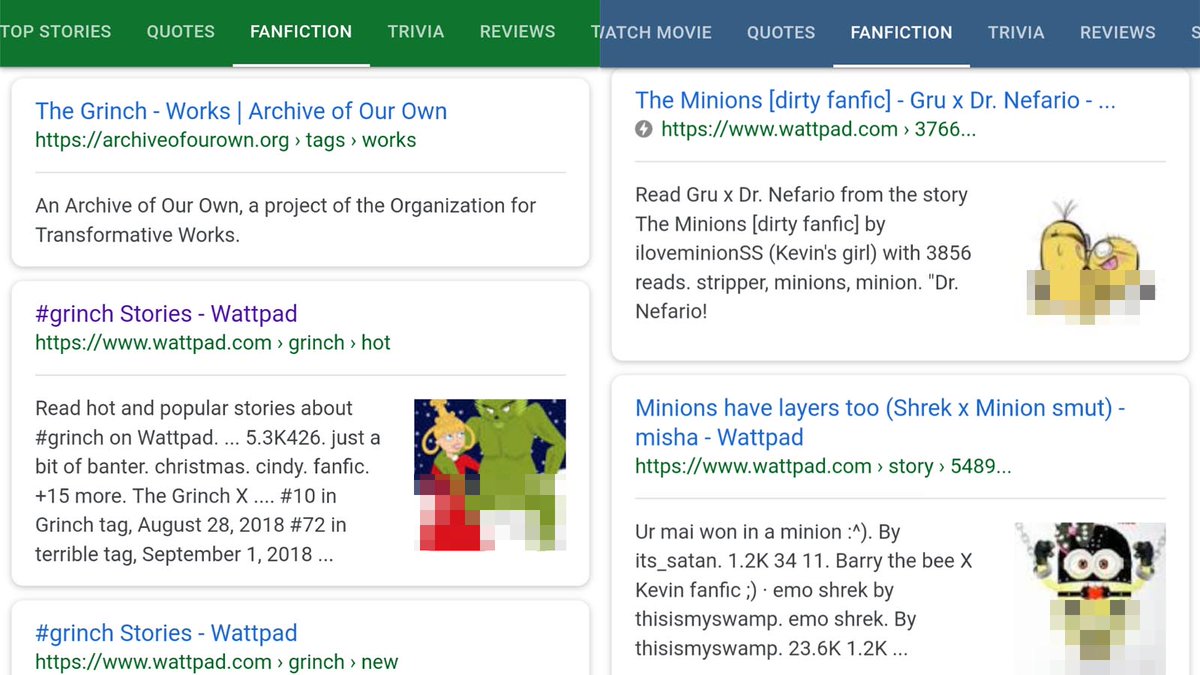
Task: Open TRIVIA tab in the green bar
Action: pos(416,31)
